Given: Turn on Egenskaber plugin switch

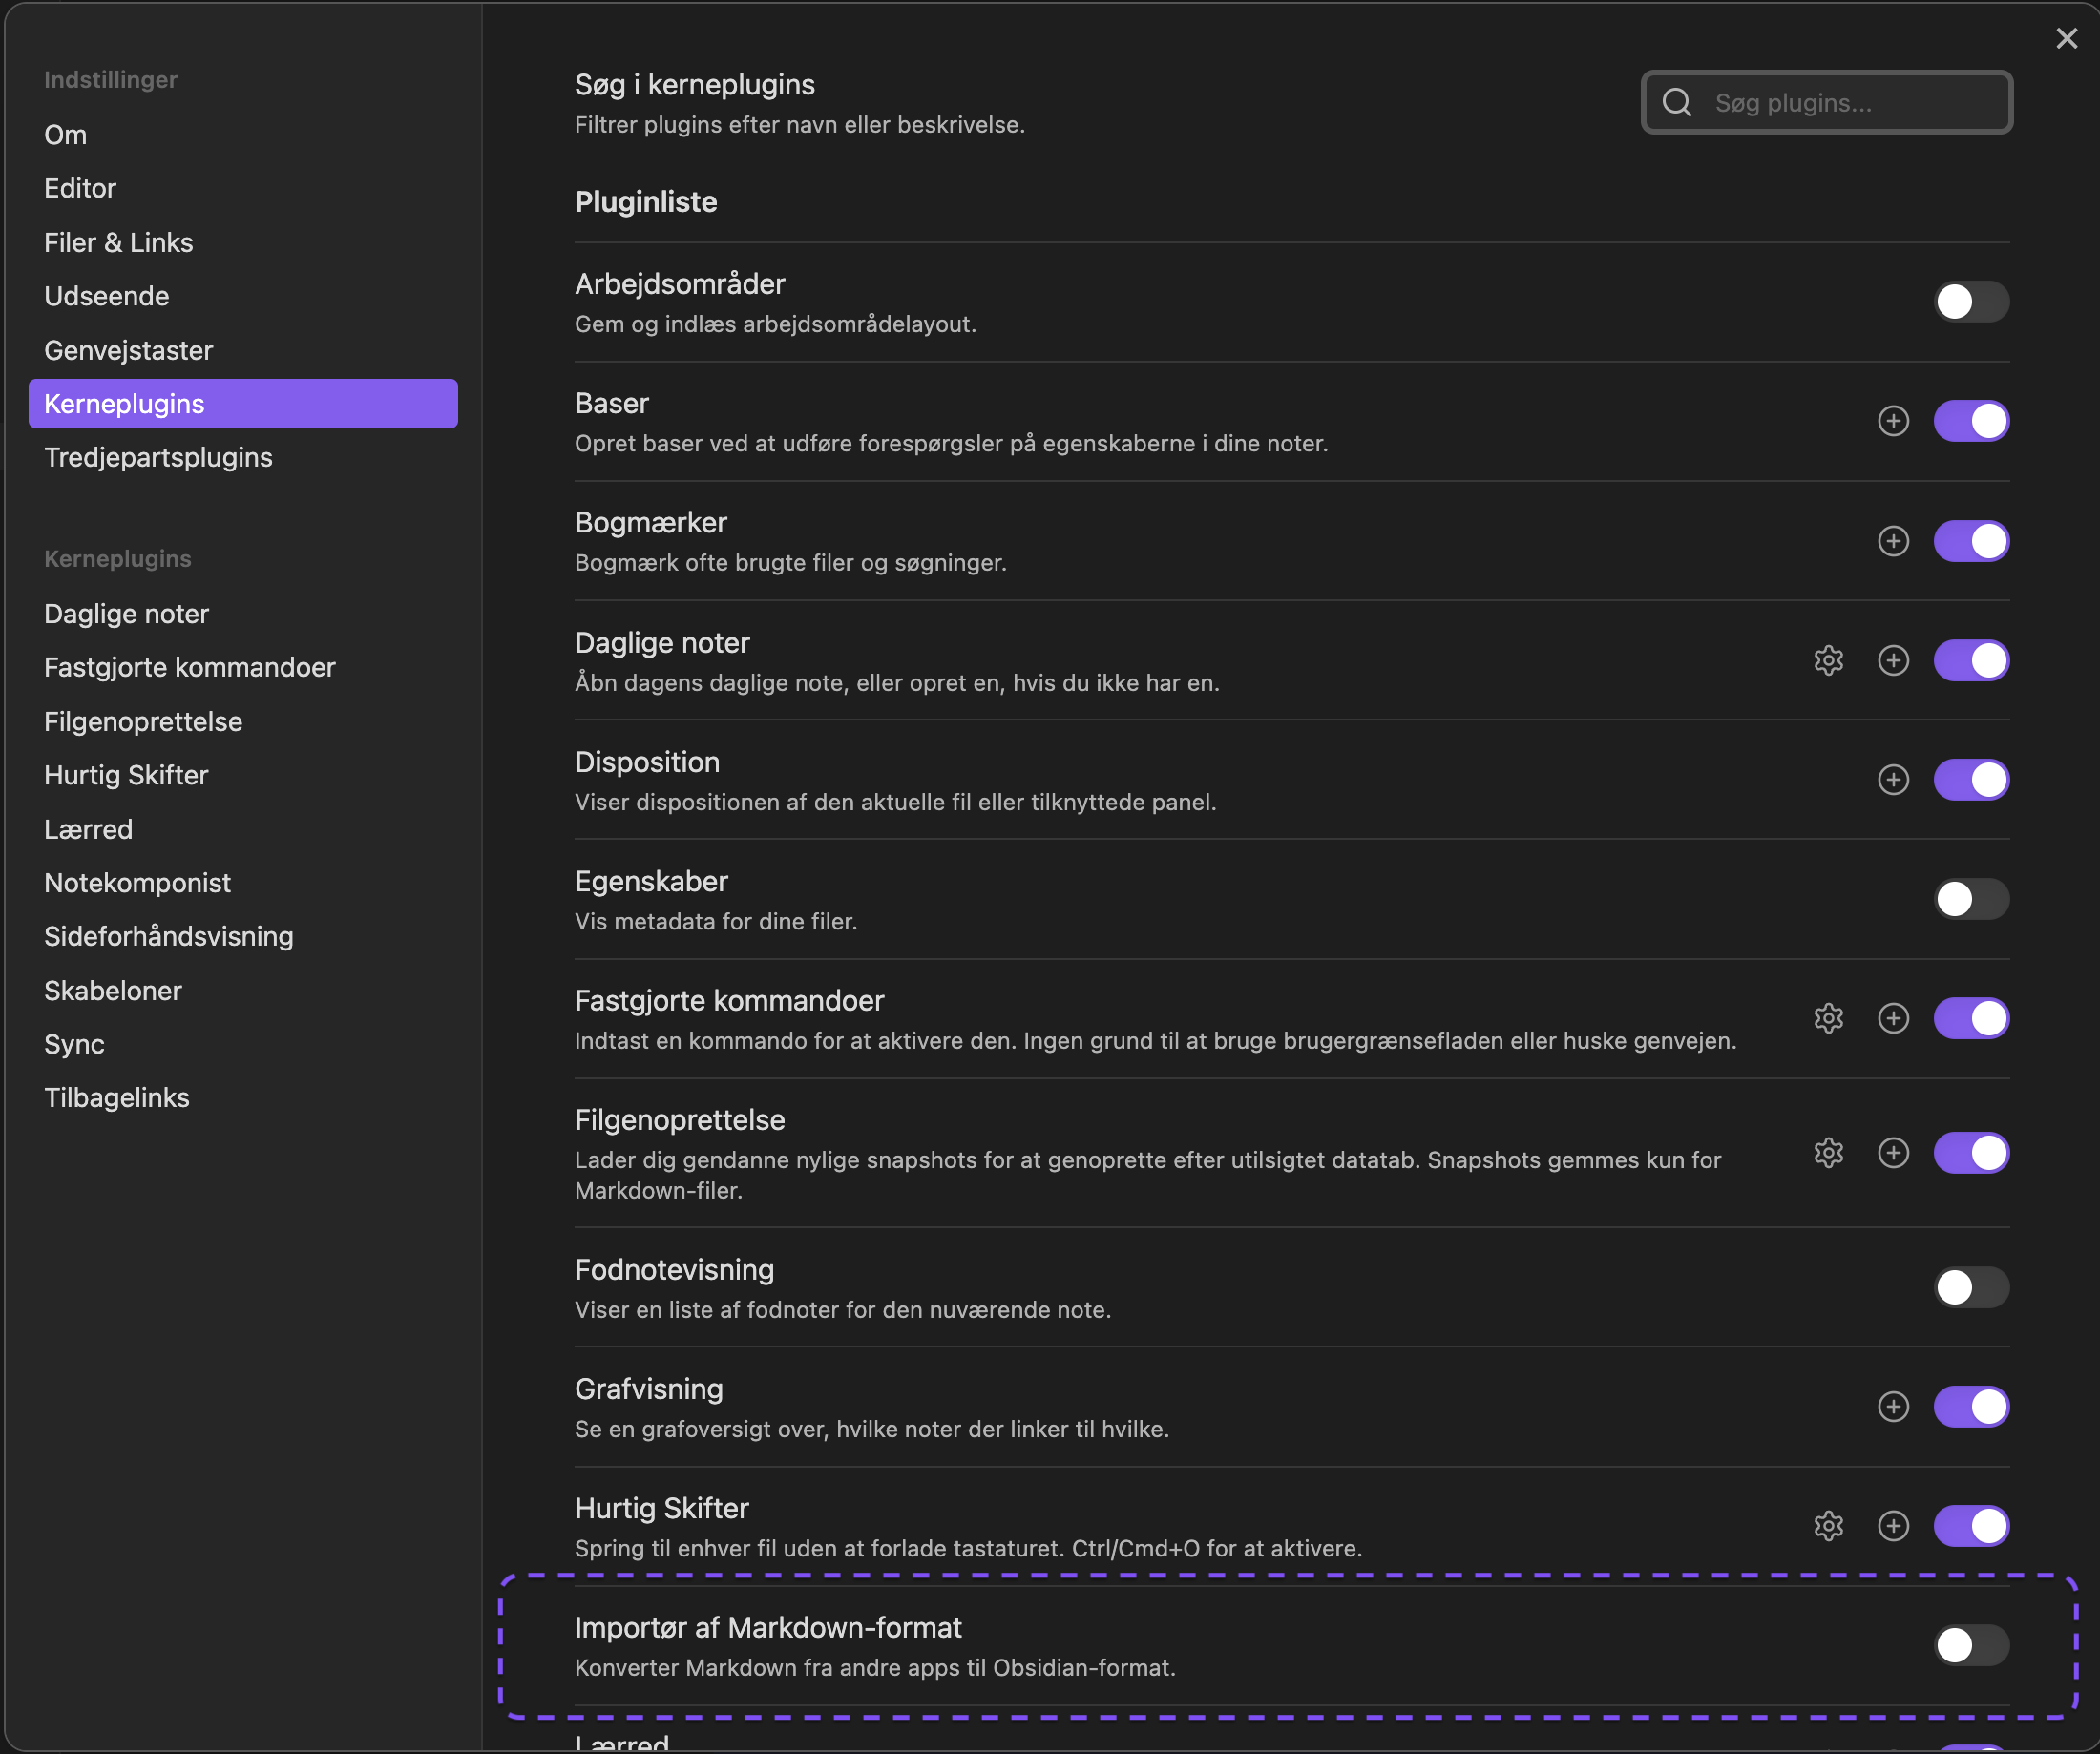Looking at the screenshot, I should (1970, 898).
